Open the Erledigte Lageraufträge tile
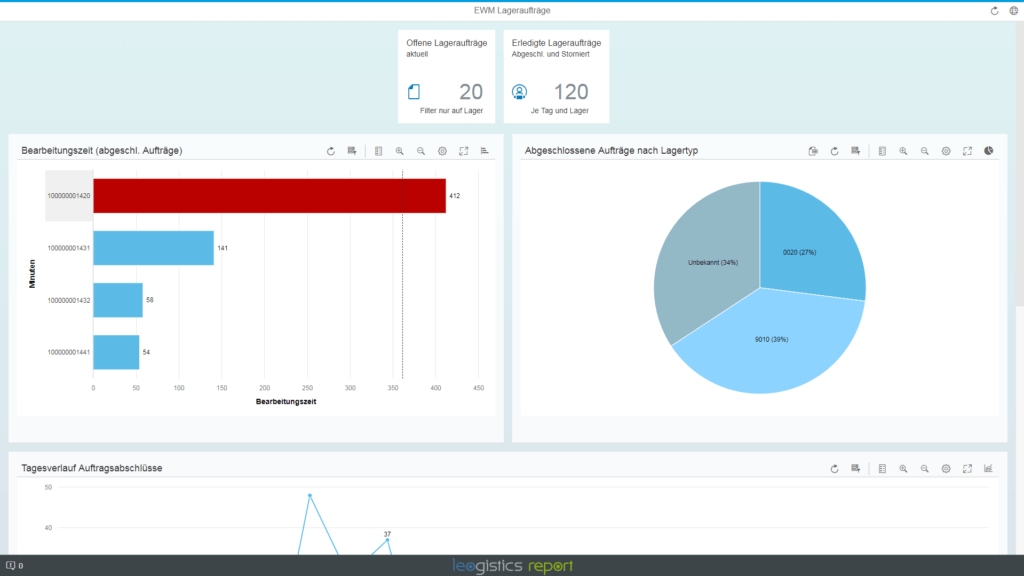The width and height of the screenshot is (1024, 576). click(556, 76)
